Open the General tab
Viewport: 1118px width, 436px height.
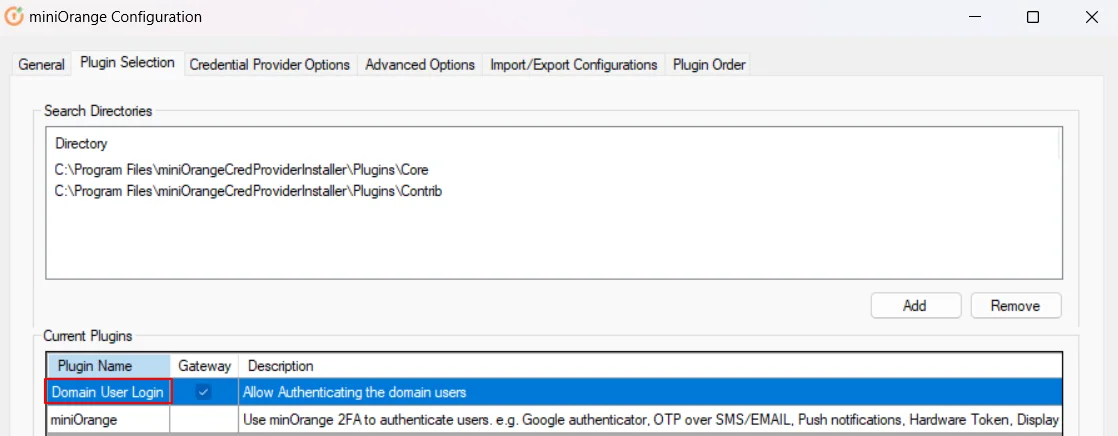coord(41,64)
